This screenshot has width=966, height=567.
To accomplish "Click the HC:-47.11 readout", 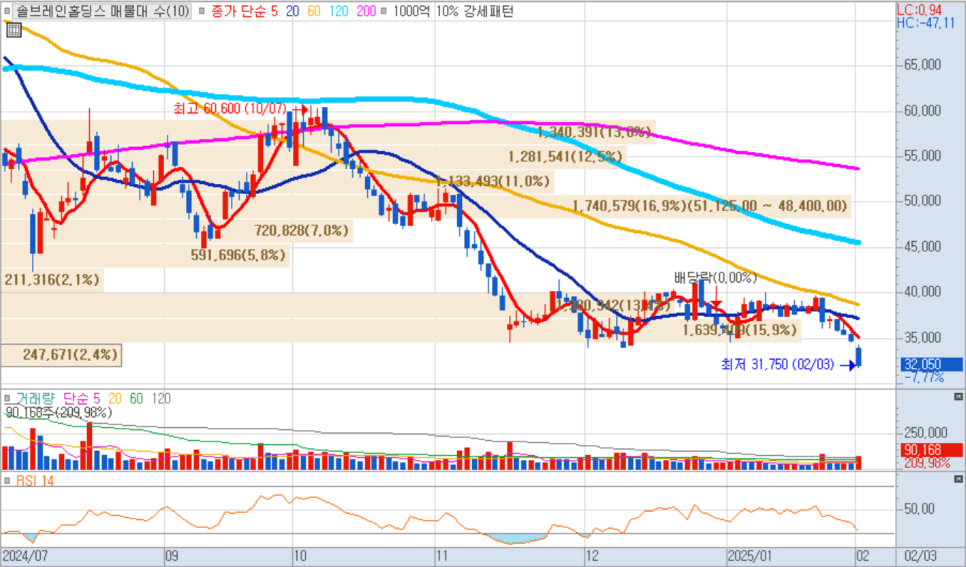I will tap(926, 23).
